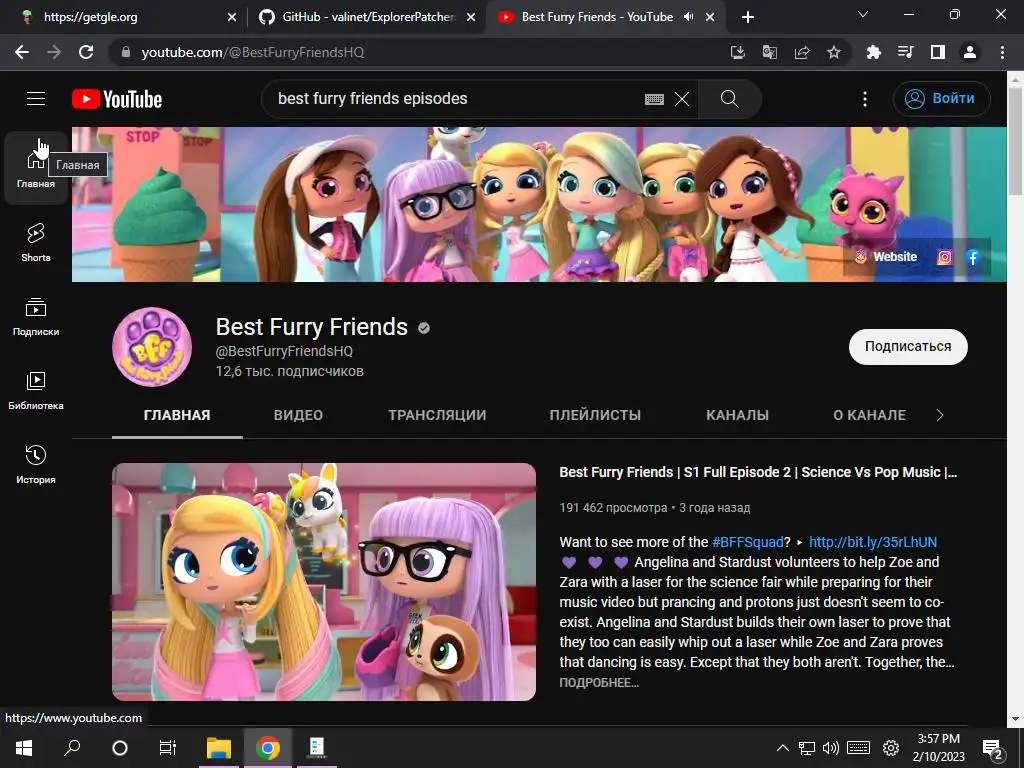Open the channel's Facebook icon link
Screen dimensions: 1024x768
973,257
